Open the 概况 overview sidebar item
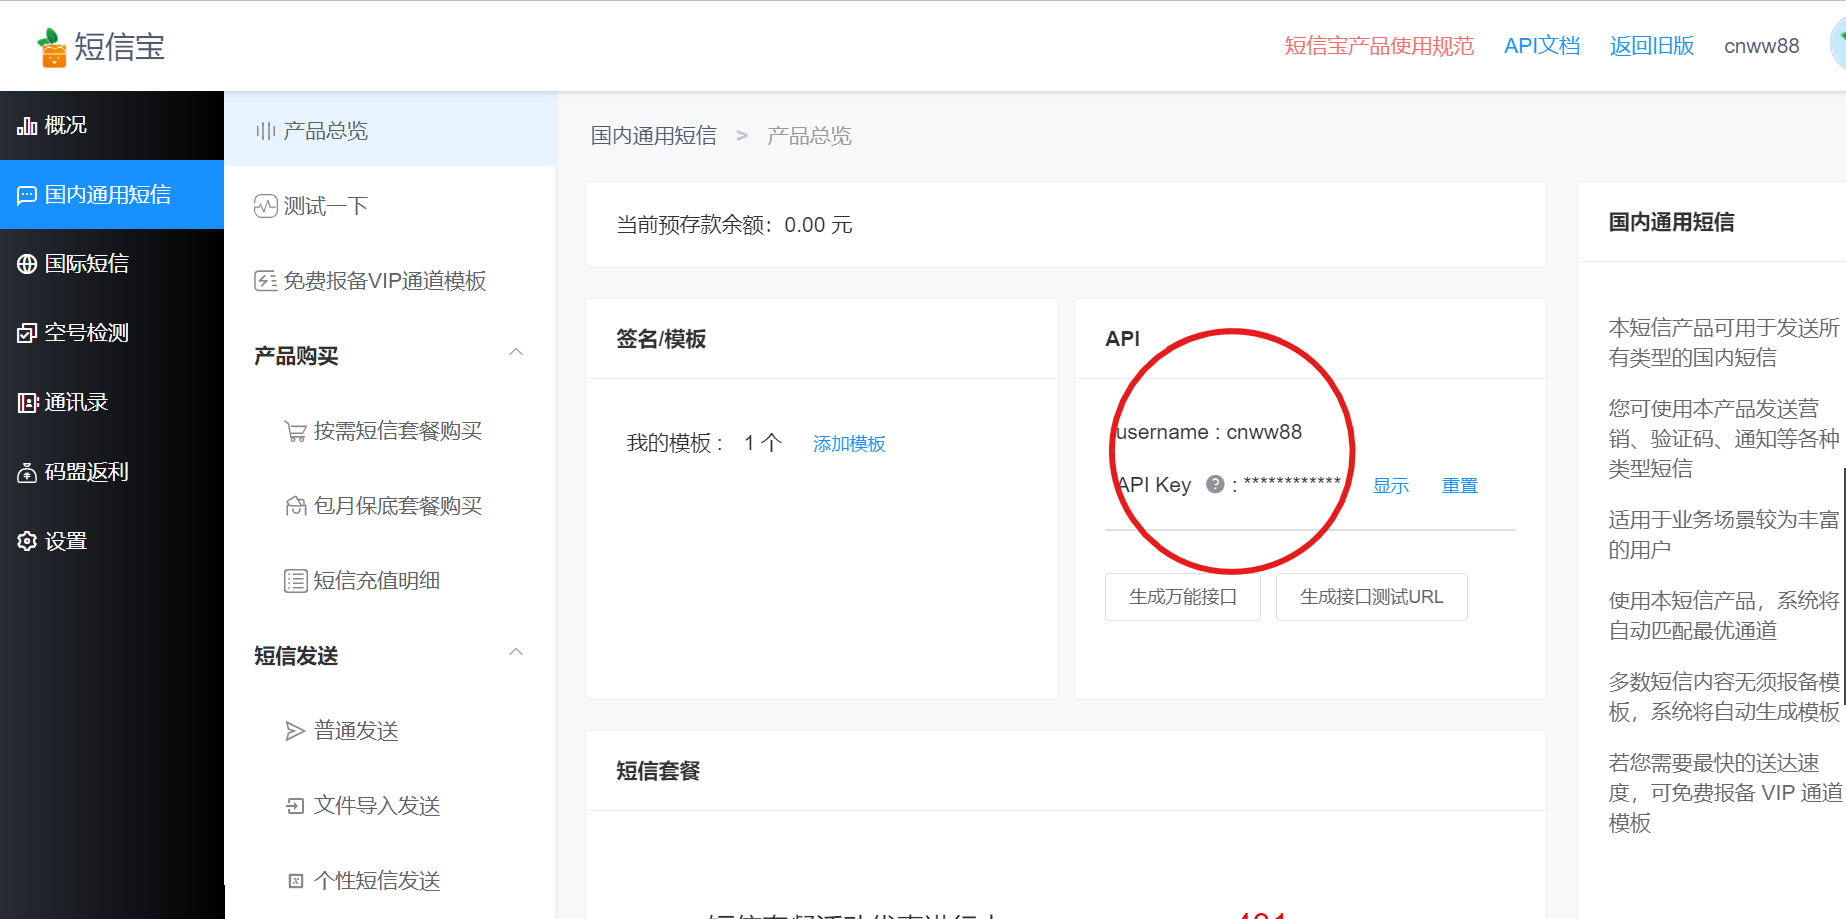 112,125
